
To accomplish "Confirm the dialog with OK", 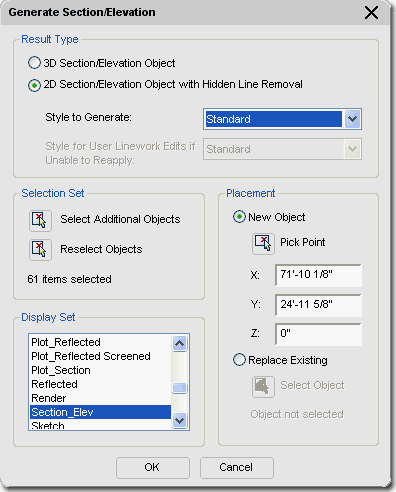I will [x=153, y=467].
